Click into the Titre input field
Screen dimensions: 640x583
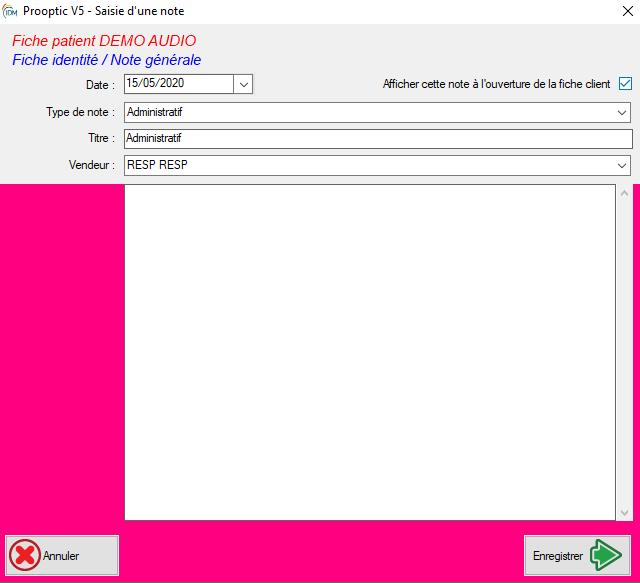click(378, 139)
